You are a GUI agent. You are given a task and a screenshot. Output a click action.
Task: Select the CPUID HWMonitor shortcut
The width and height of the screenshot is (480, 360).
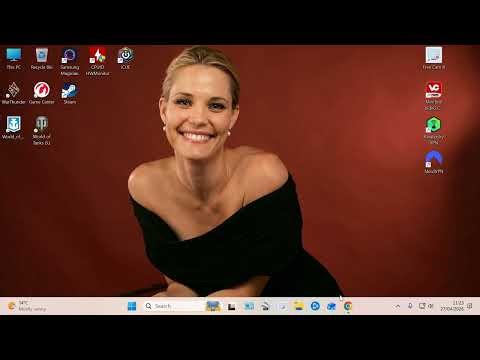(97, 62)
